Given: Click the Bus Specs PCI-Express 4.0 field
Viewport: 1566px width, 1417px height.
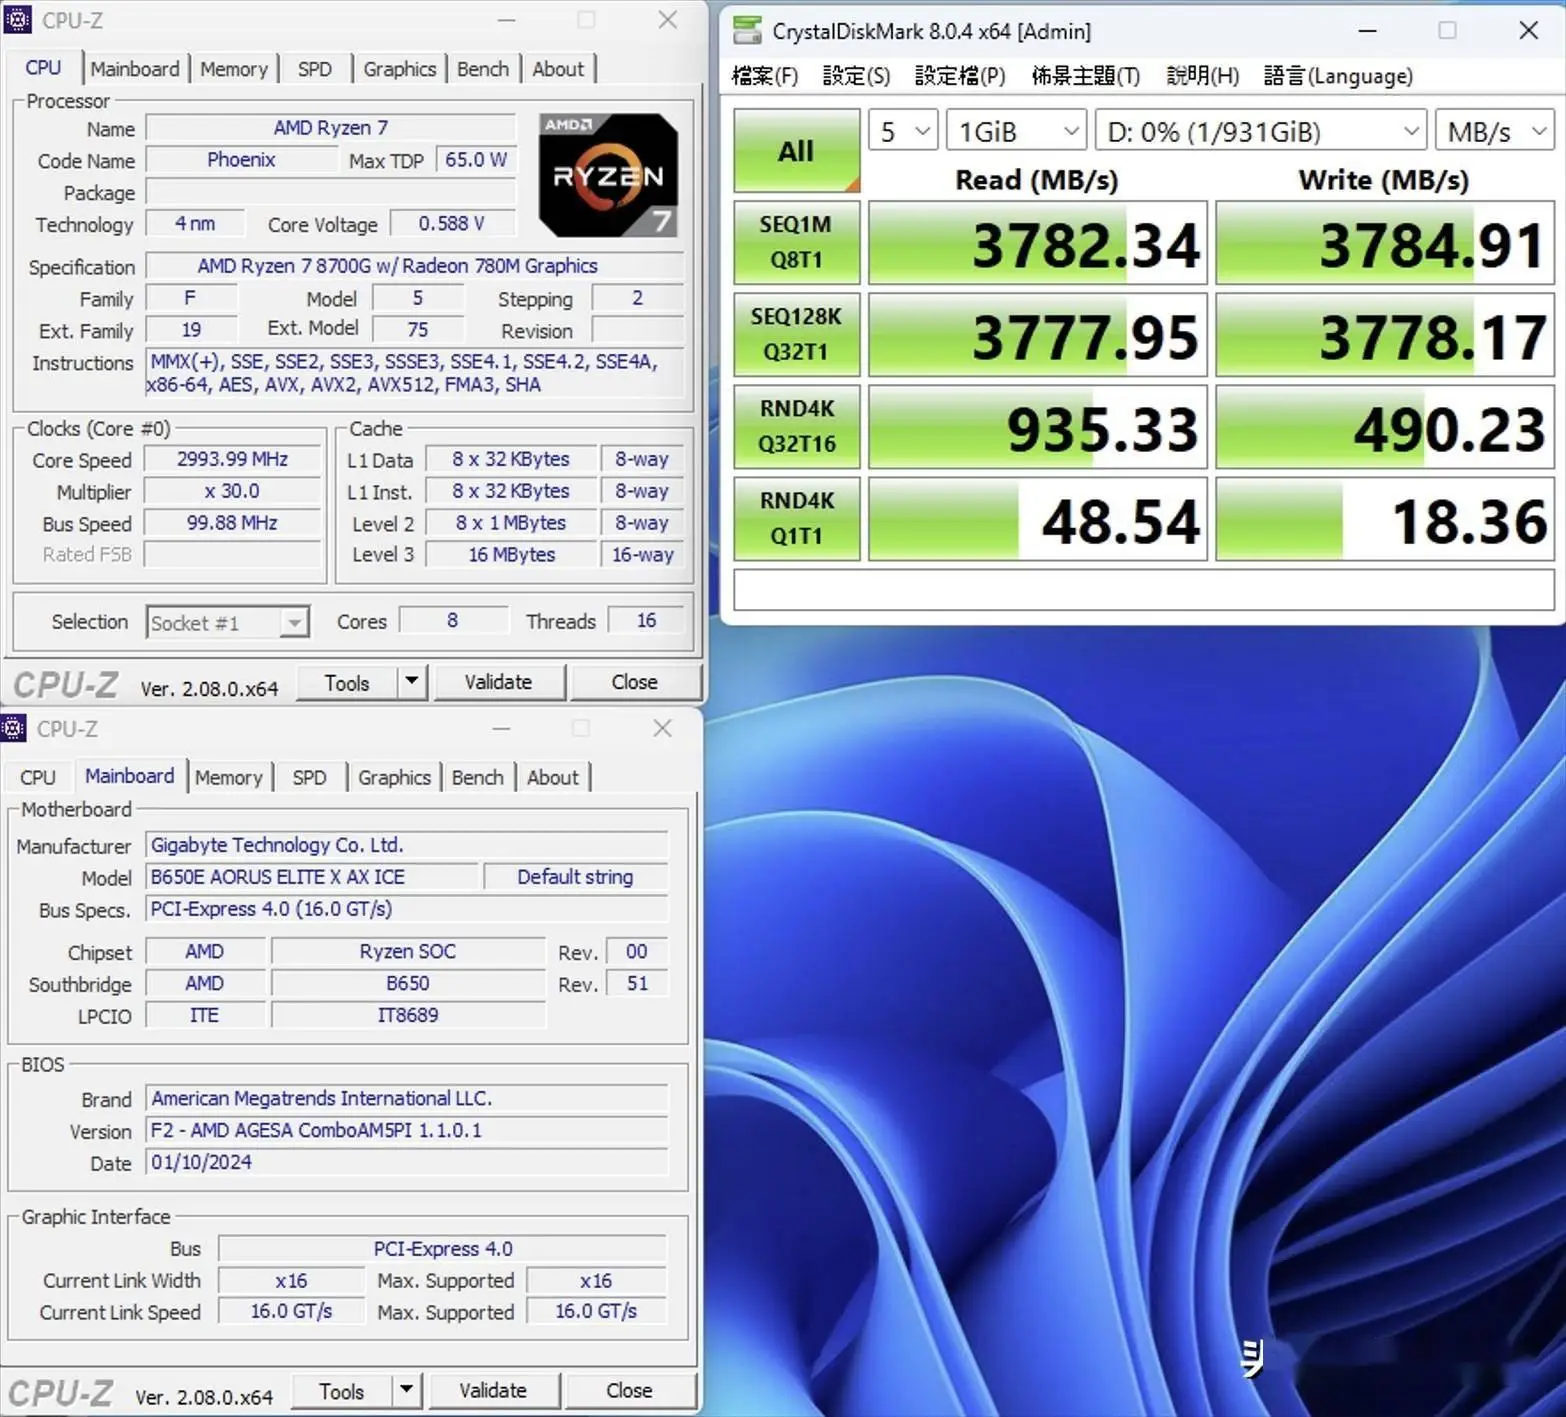Looking at the screenshot, I should (x=406, y=909).
